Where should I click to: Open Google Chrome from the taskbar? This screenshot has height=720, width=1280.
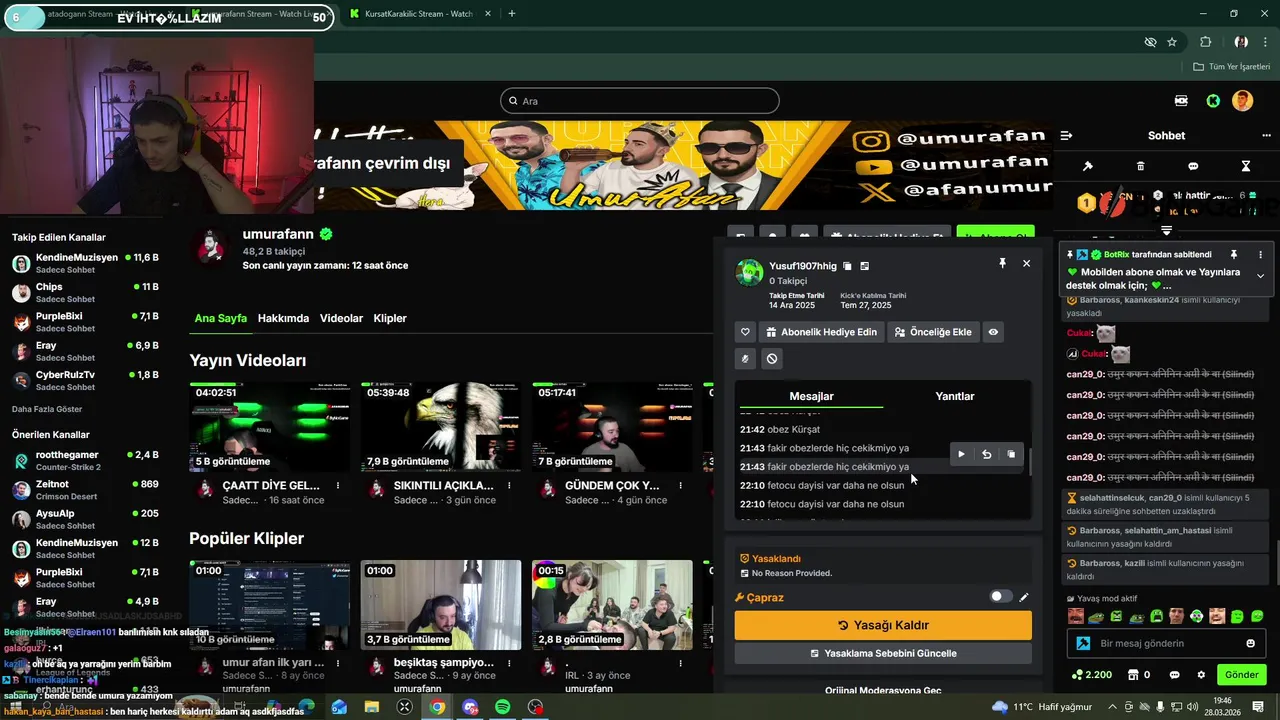pyautogui.click(x=437, y=707)
